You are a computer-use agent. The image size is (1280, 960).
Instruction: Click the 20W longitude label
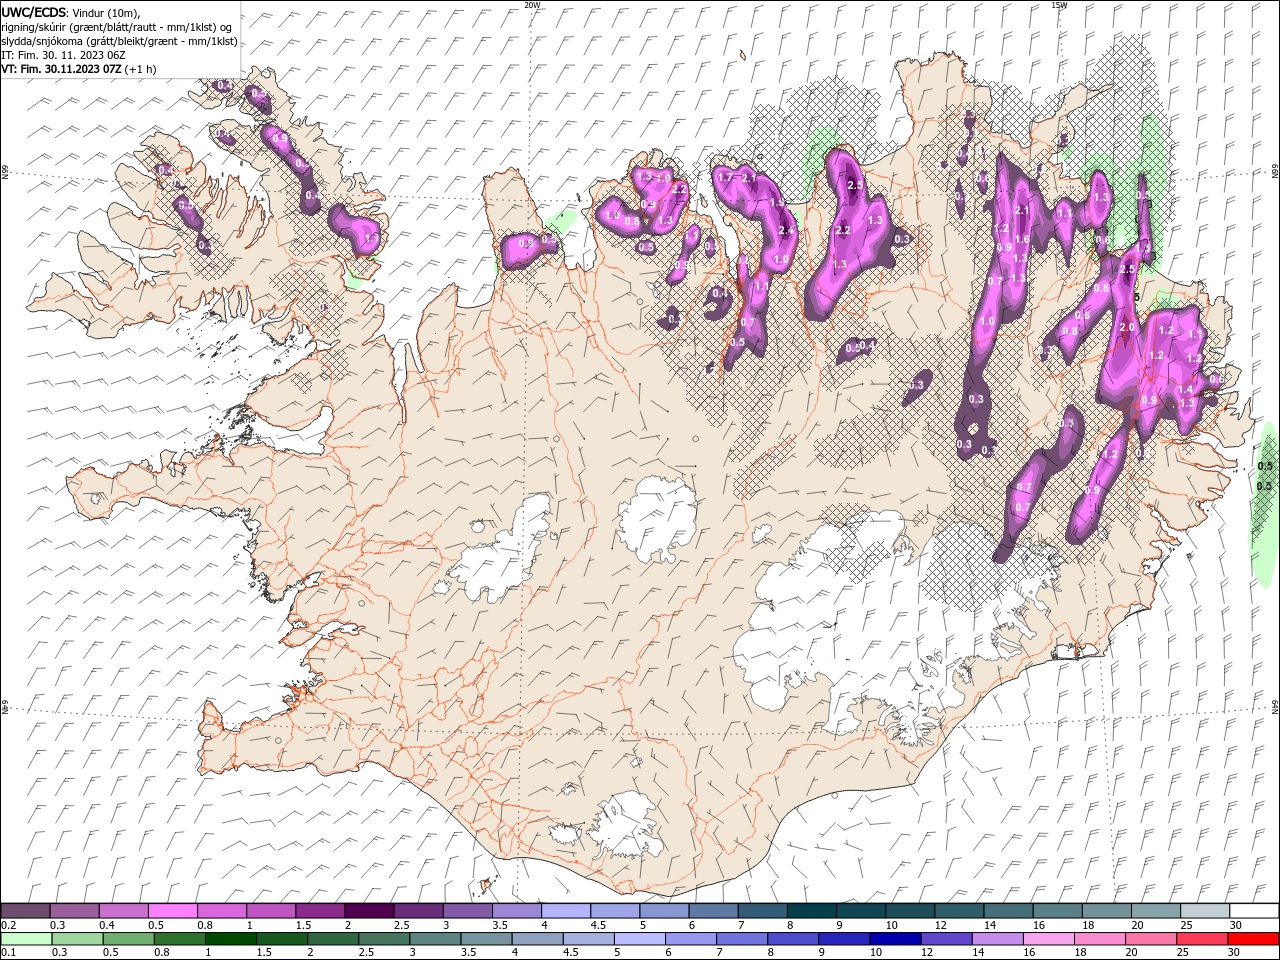click(x=532, y=5)
